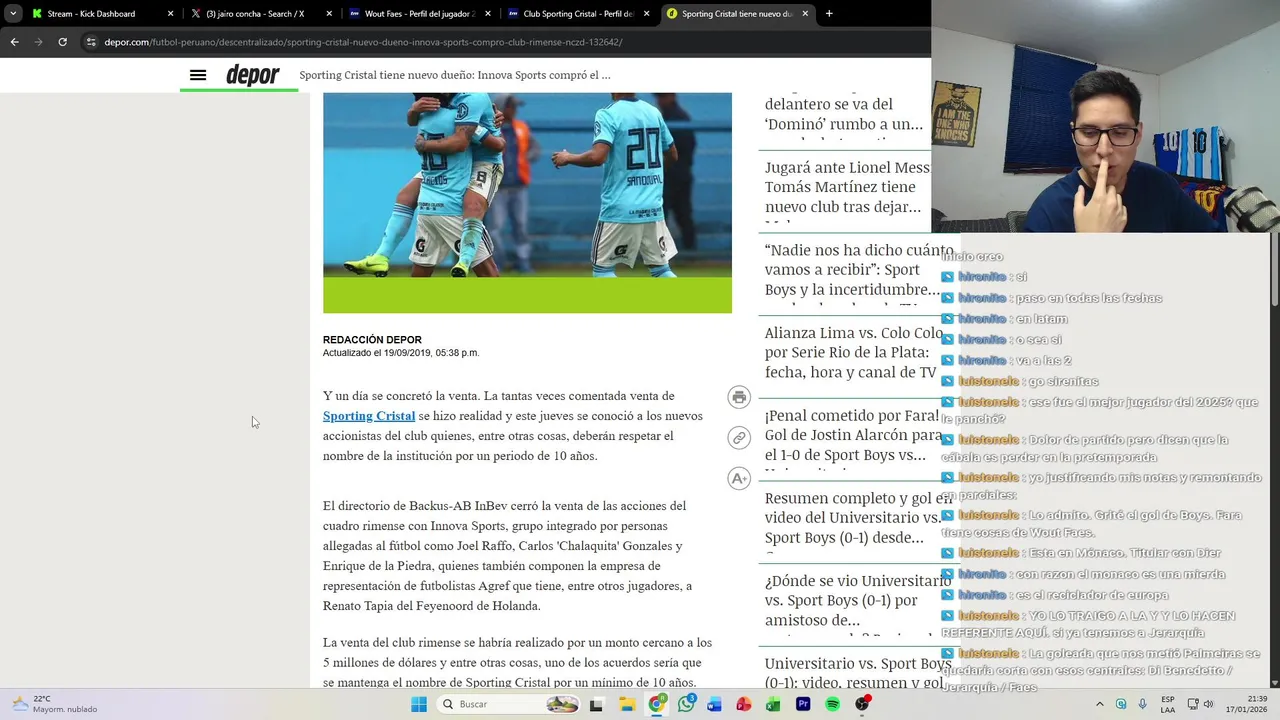Open the Sporting Cristal hyperlink in article
The height and width of the screenshot is (720, 1280).
[x=369, y=416]
